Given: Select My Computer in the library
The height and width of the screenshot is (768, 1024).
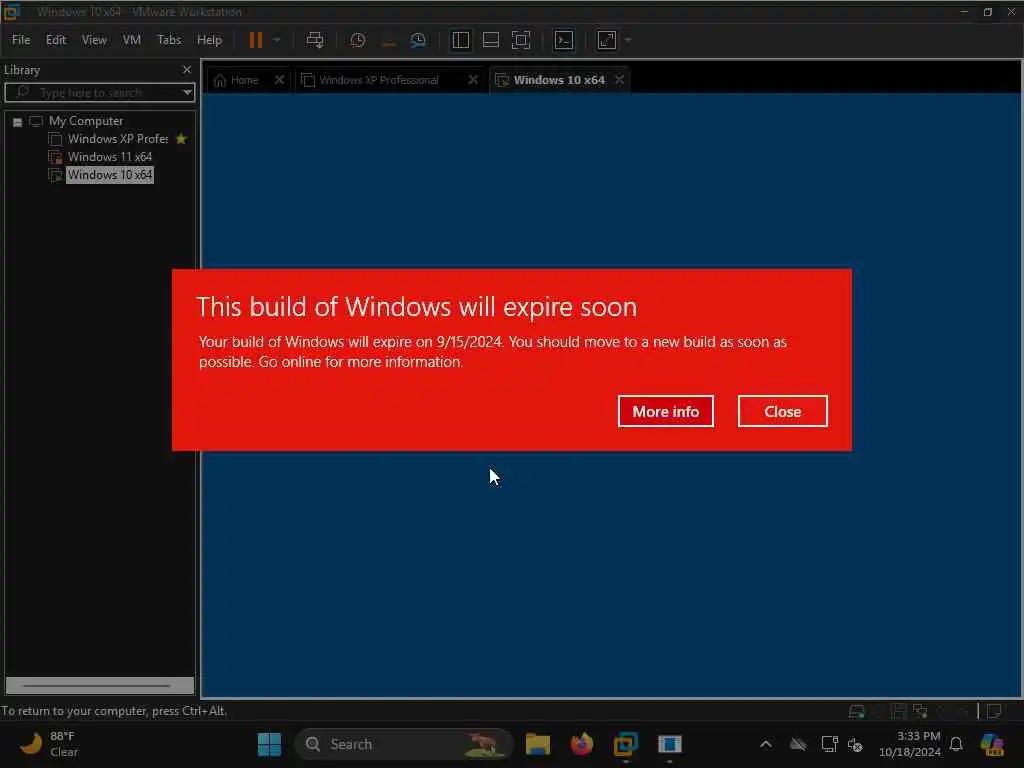Looking at the screenshot, I should pyautogui.click(x=86, y=121).
